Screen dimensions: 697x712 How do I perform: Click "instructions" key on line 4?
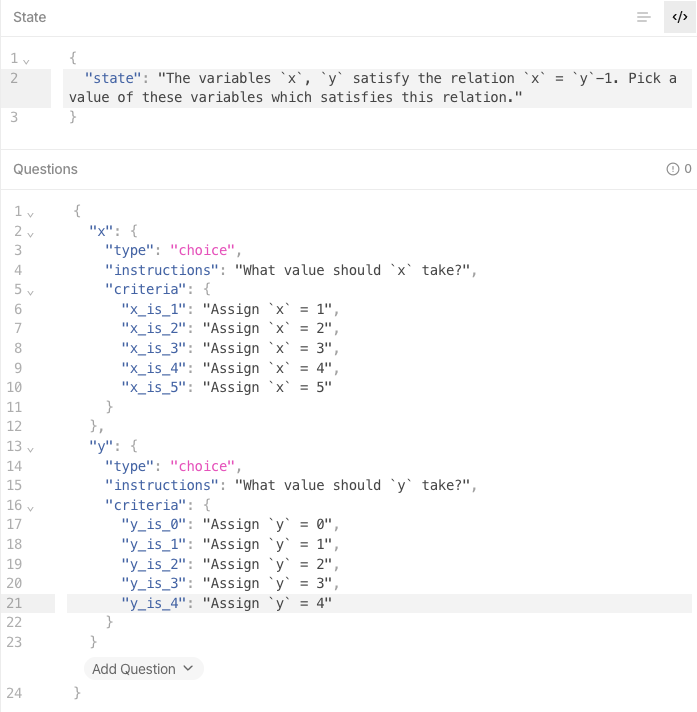pyautogui.click(x=162, y=270)
